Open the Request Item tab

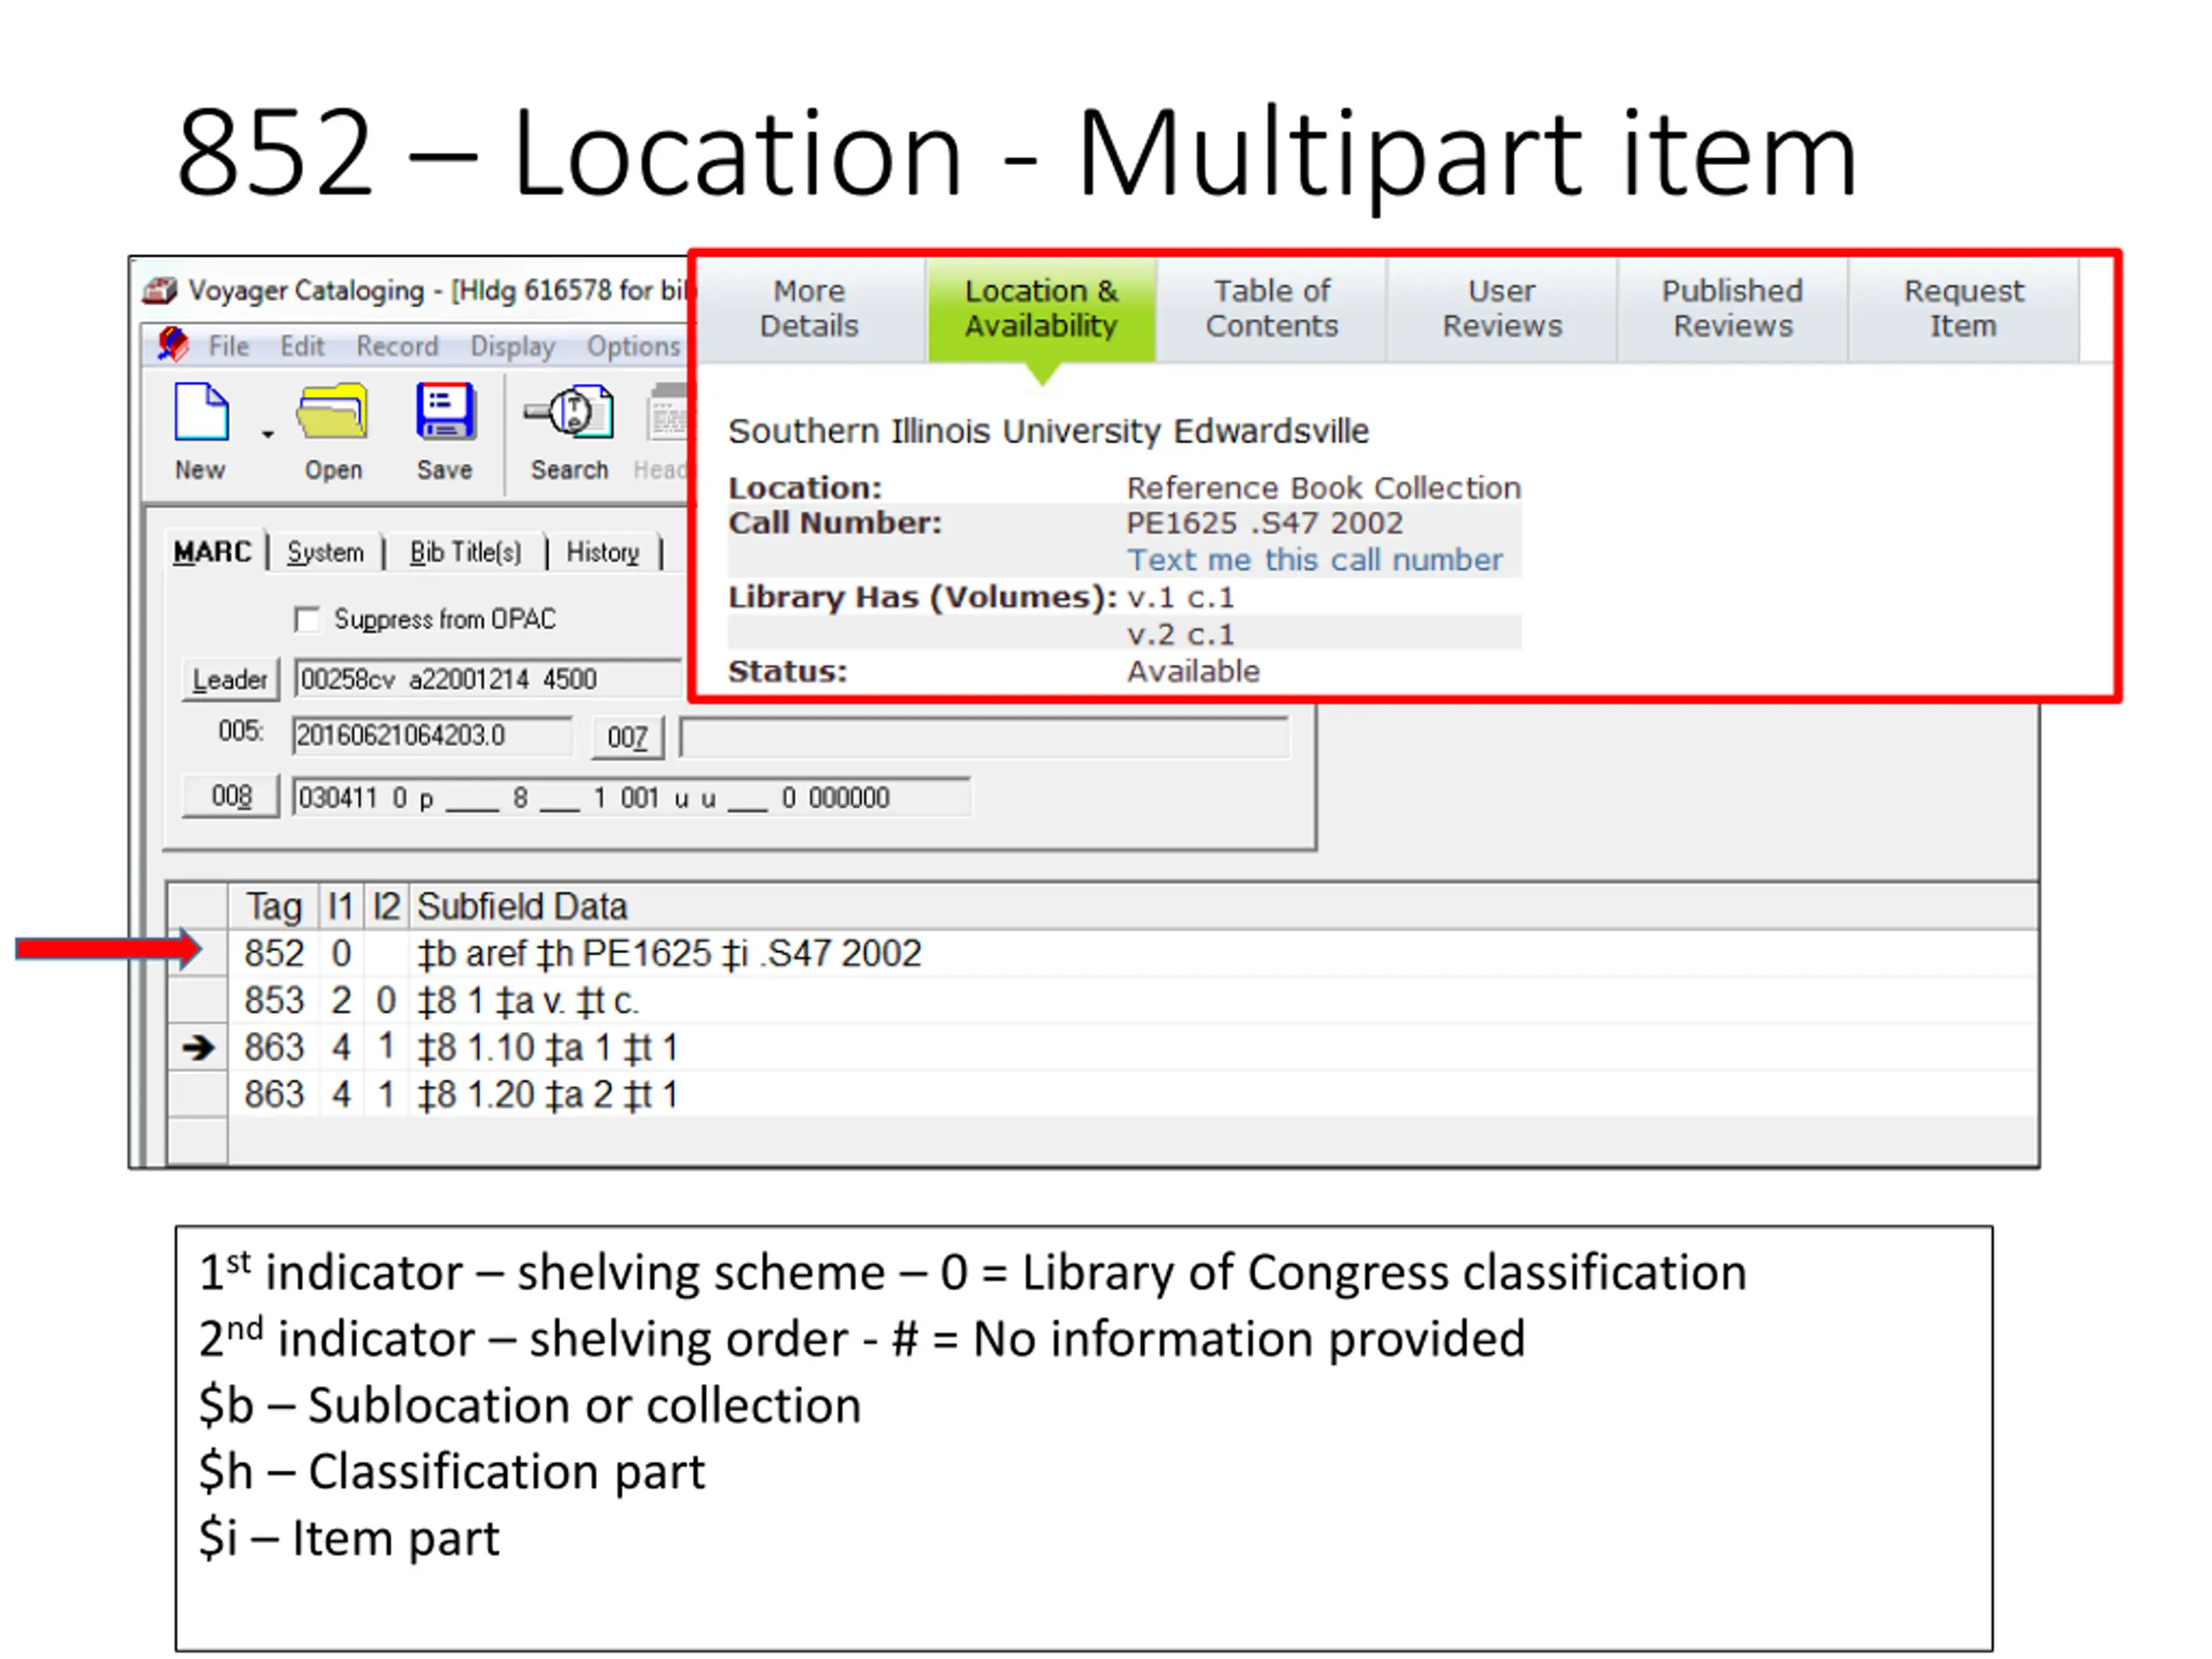tap(1963, 309)
